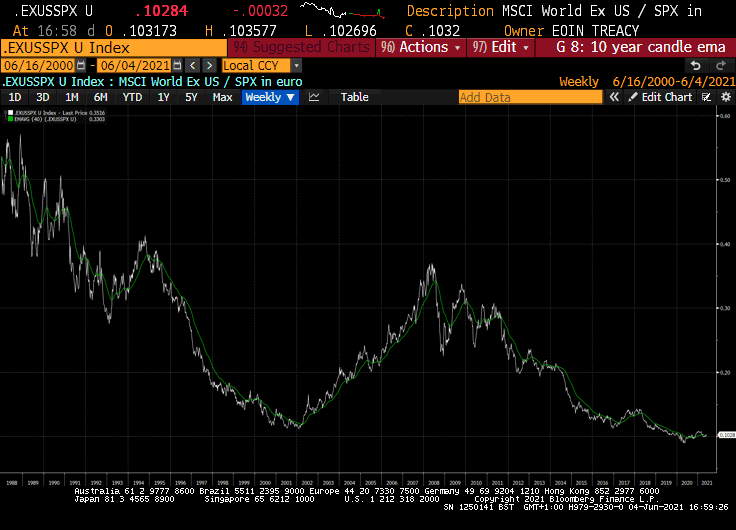Click the Owner EOIN TREACY text

[x=571, y=31]
